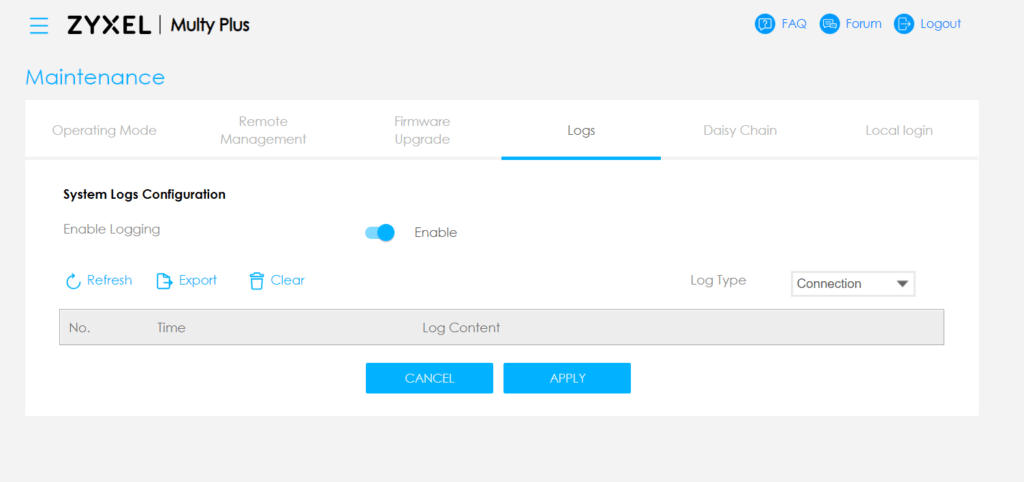1024x482 pixels.
Task: Click the Forum chat icon
Action: (x=829, y=24)
